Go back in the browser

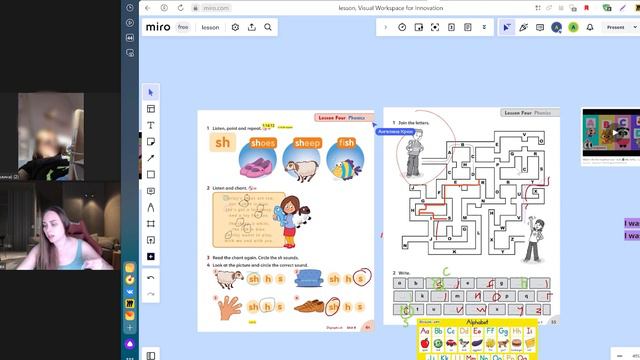148,8
